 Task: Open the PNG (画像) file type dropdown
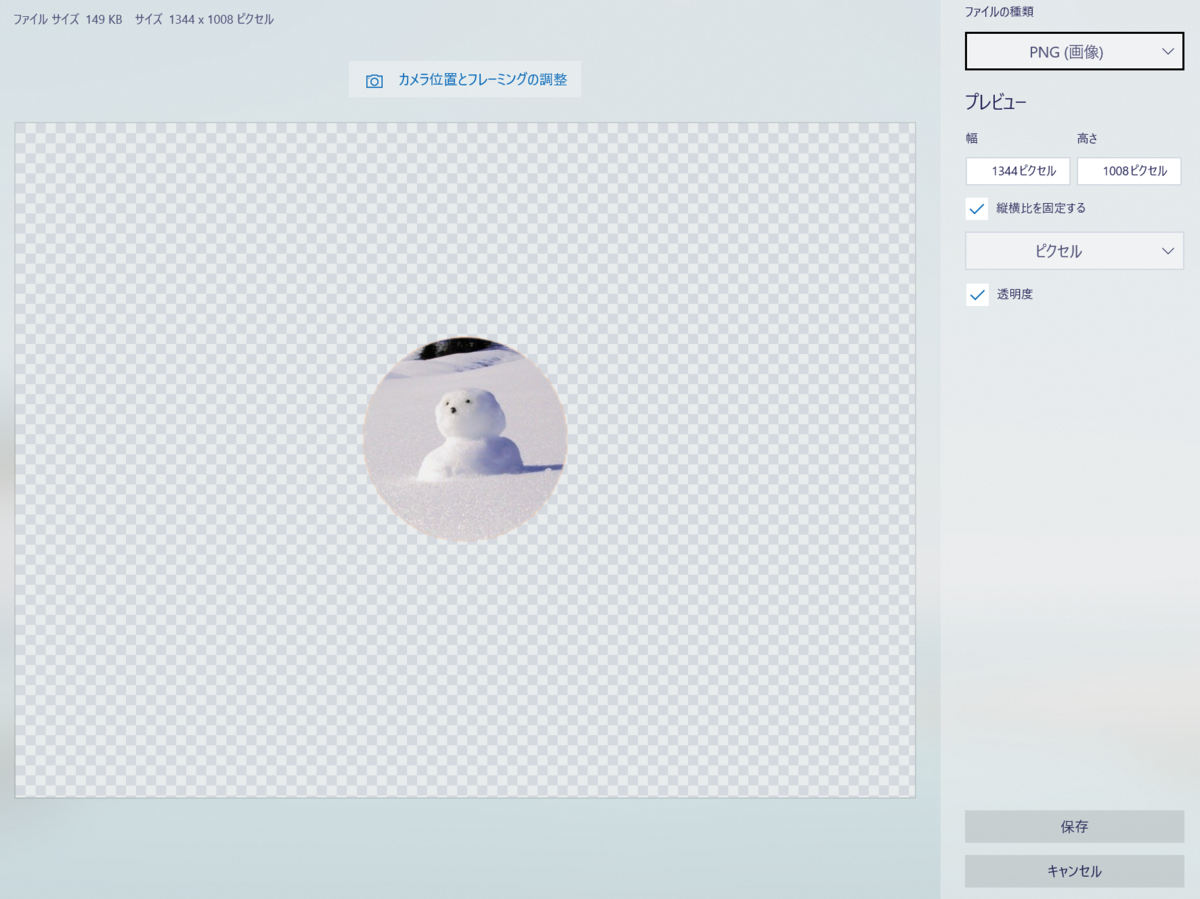coord(1074,51)
